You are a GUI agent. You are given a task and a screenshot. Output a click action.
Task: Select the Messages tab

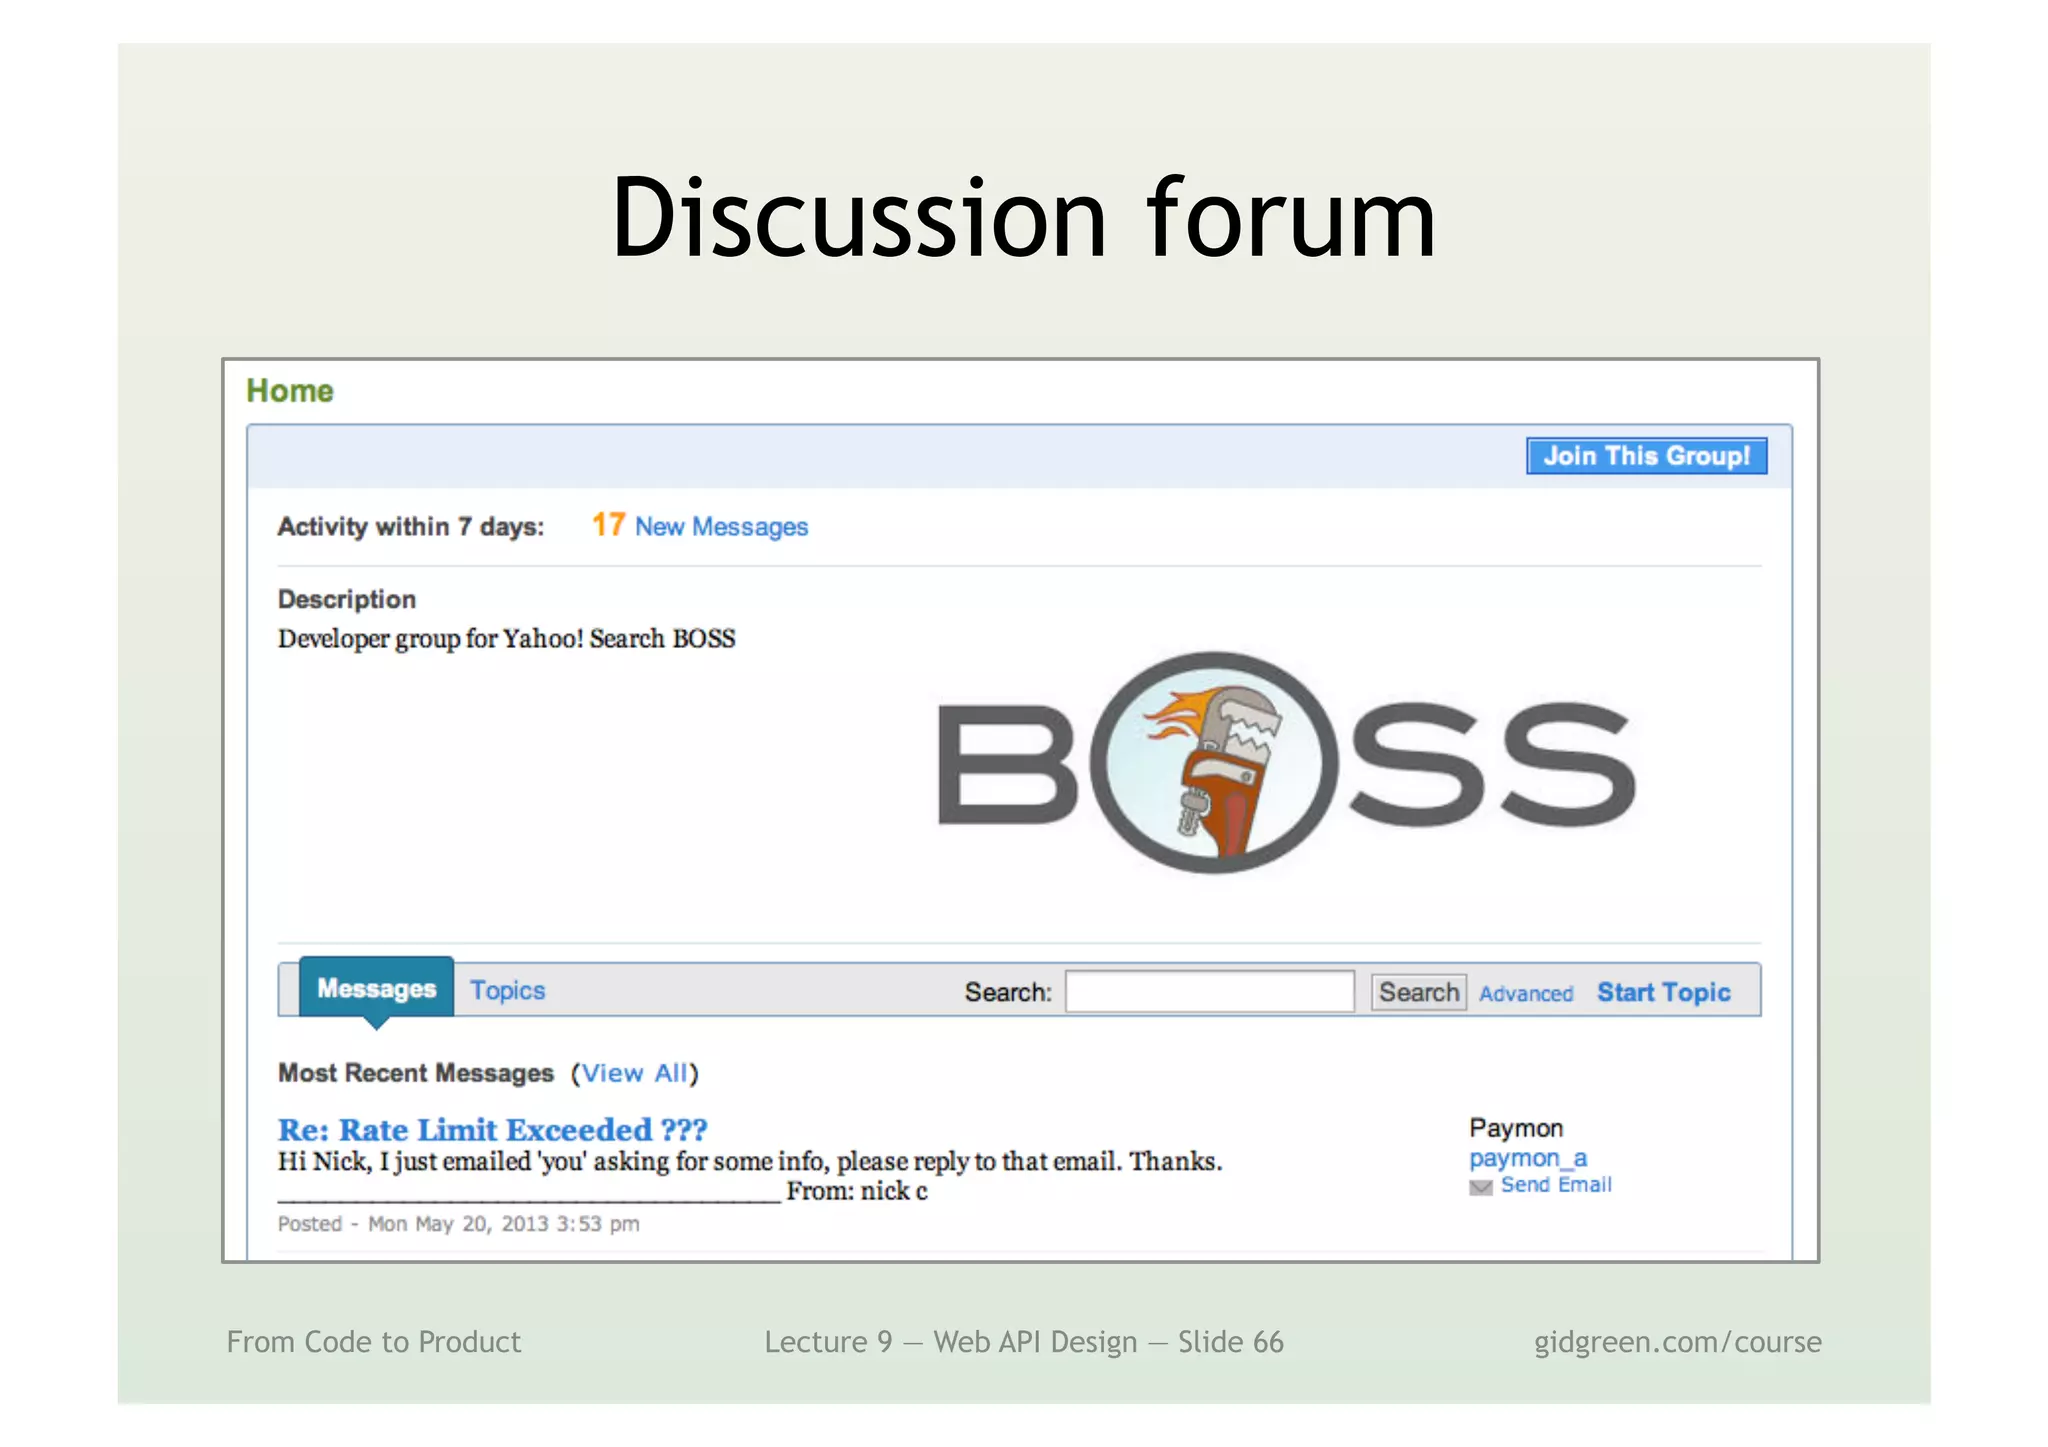(x=376, y=989)
